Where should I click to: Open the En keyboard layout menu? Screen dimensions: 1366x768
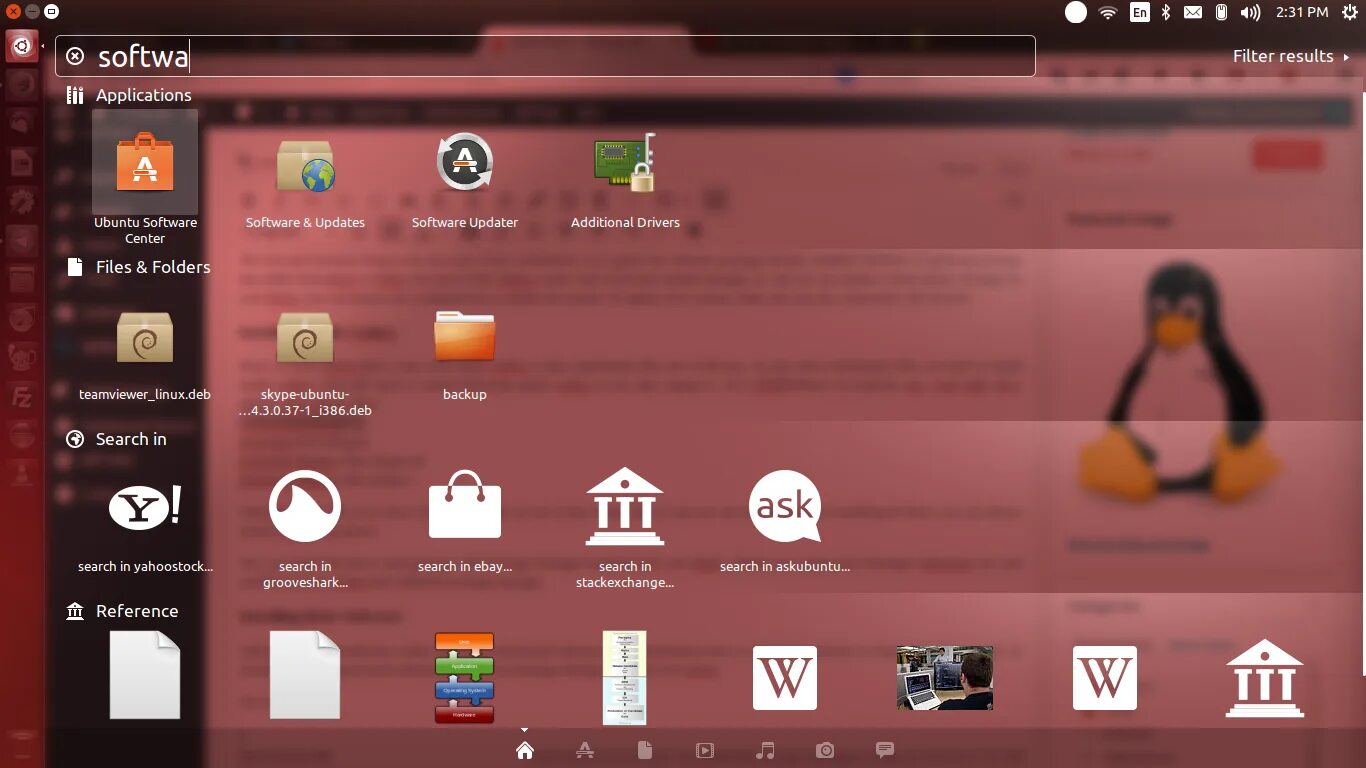pos(1139,12)
